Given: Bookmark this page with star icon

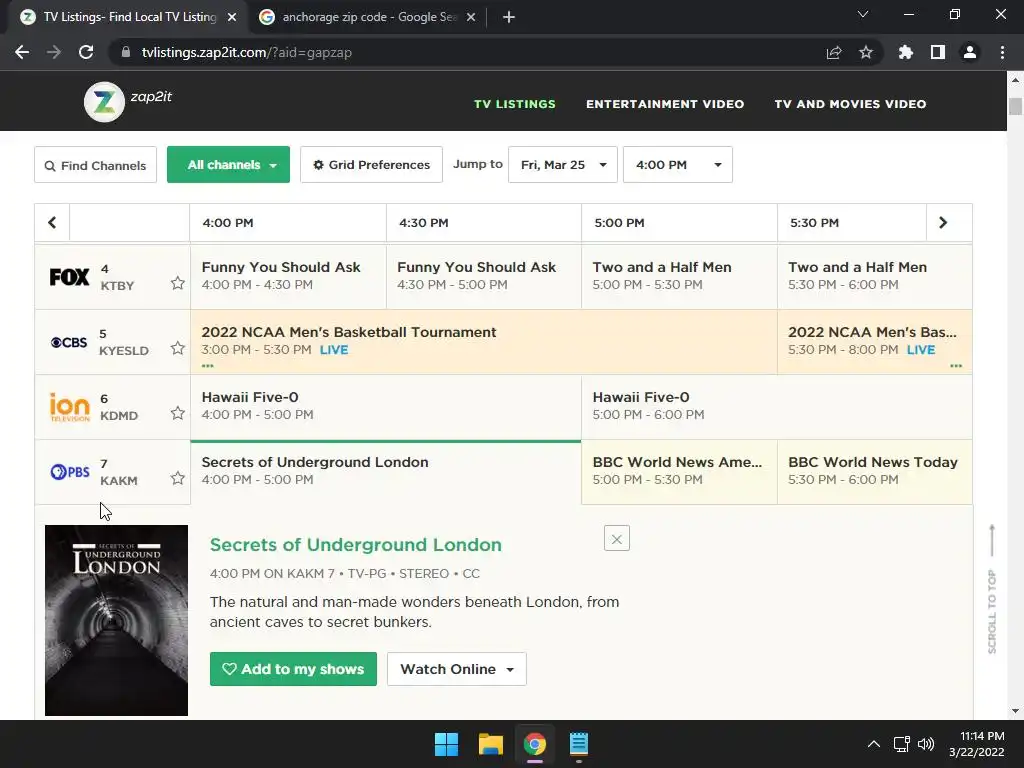Looking at the screenshot, I should coord(866,52).
